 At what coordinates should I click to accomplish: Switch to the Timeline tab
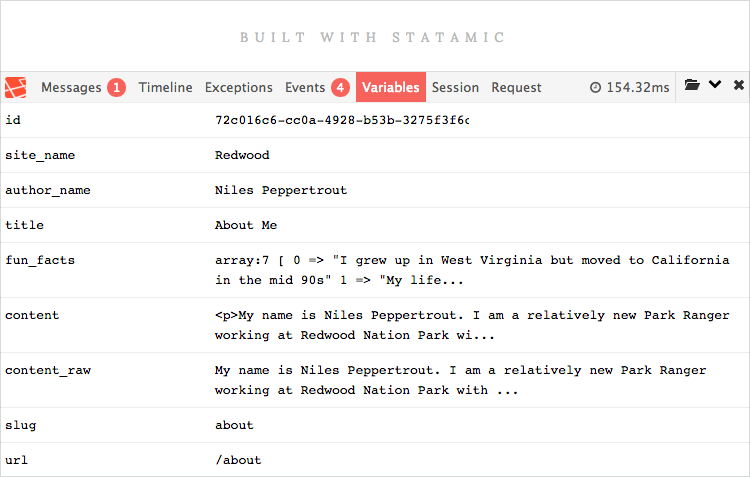pos(165,88)
